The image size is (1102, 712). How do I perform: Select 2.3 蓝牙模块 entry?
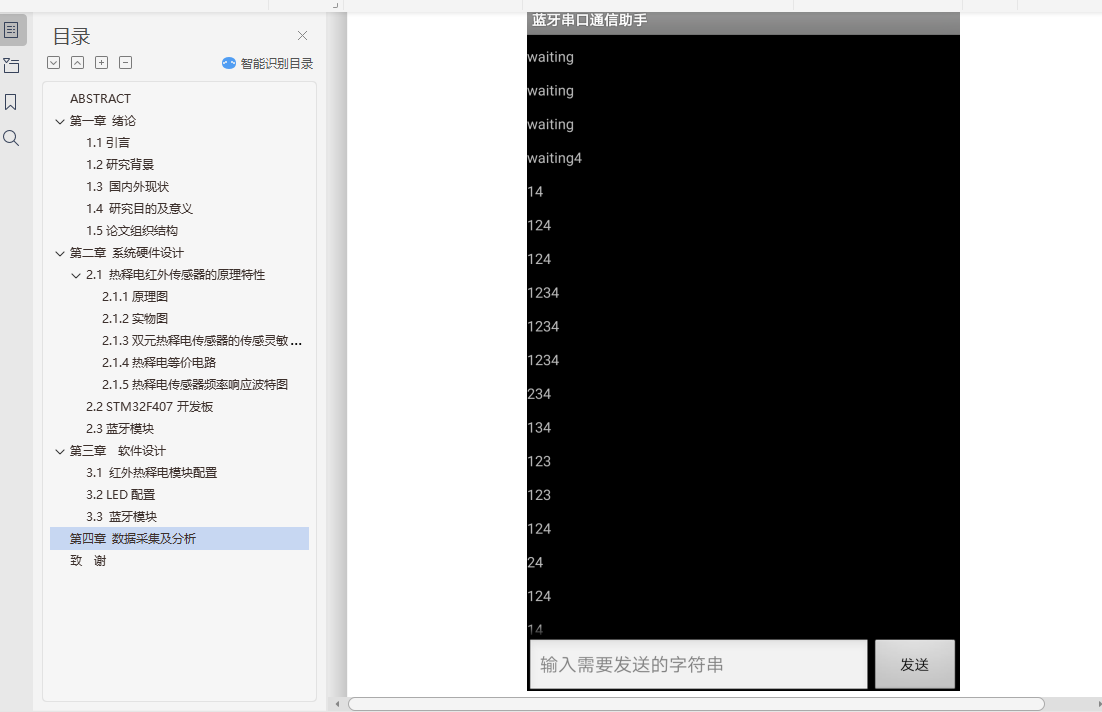pos(120,429)
